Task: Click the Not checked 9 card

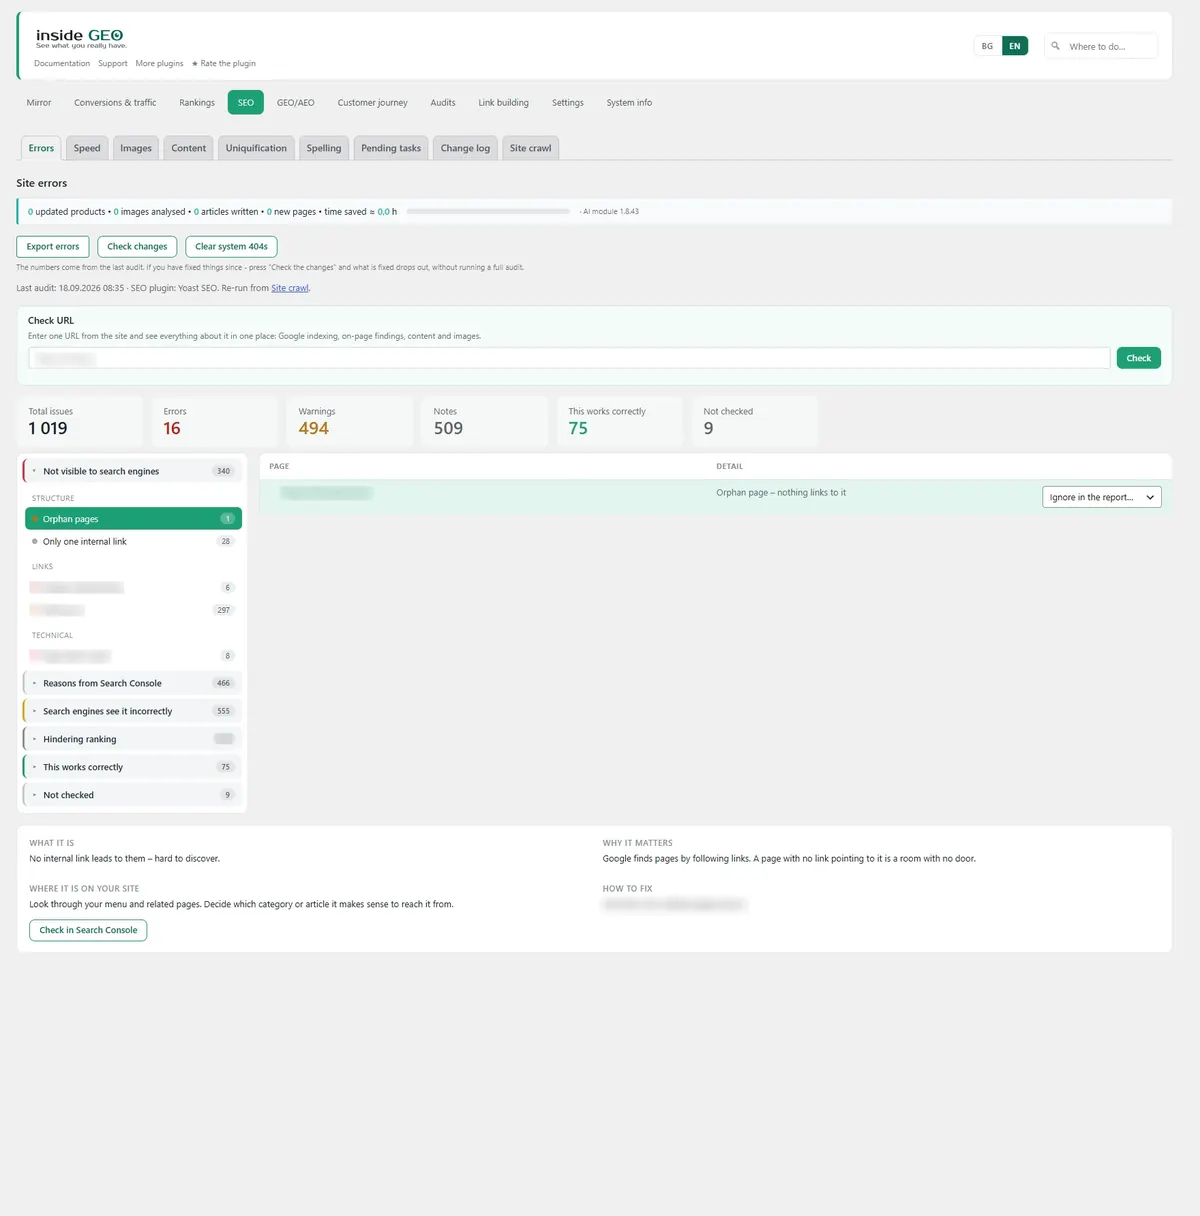Action: (x=755, y=421)
